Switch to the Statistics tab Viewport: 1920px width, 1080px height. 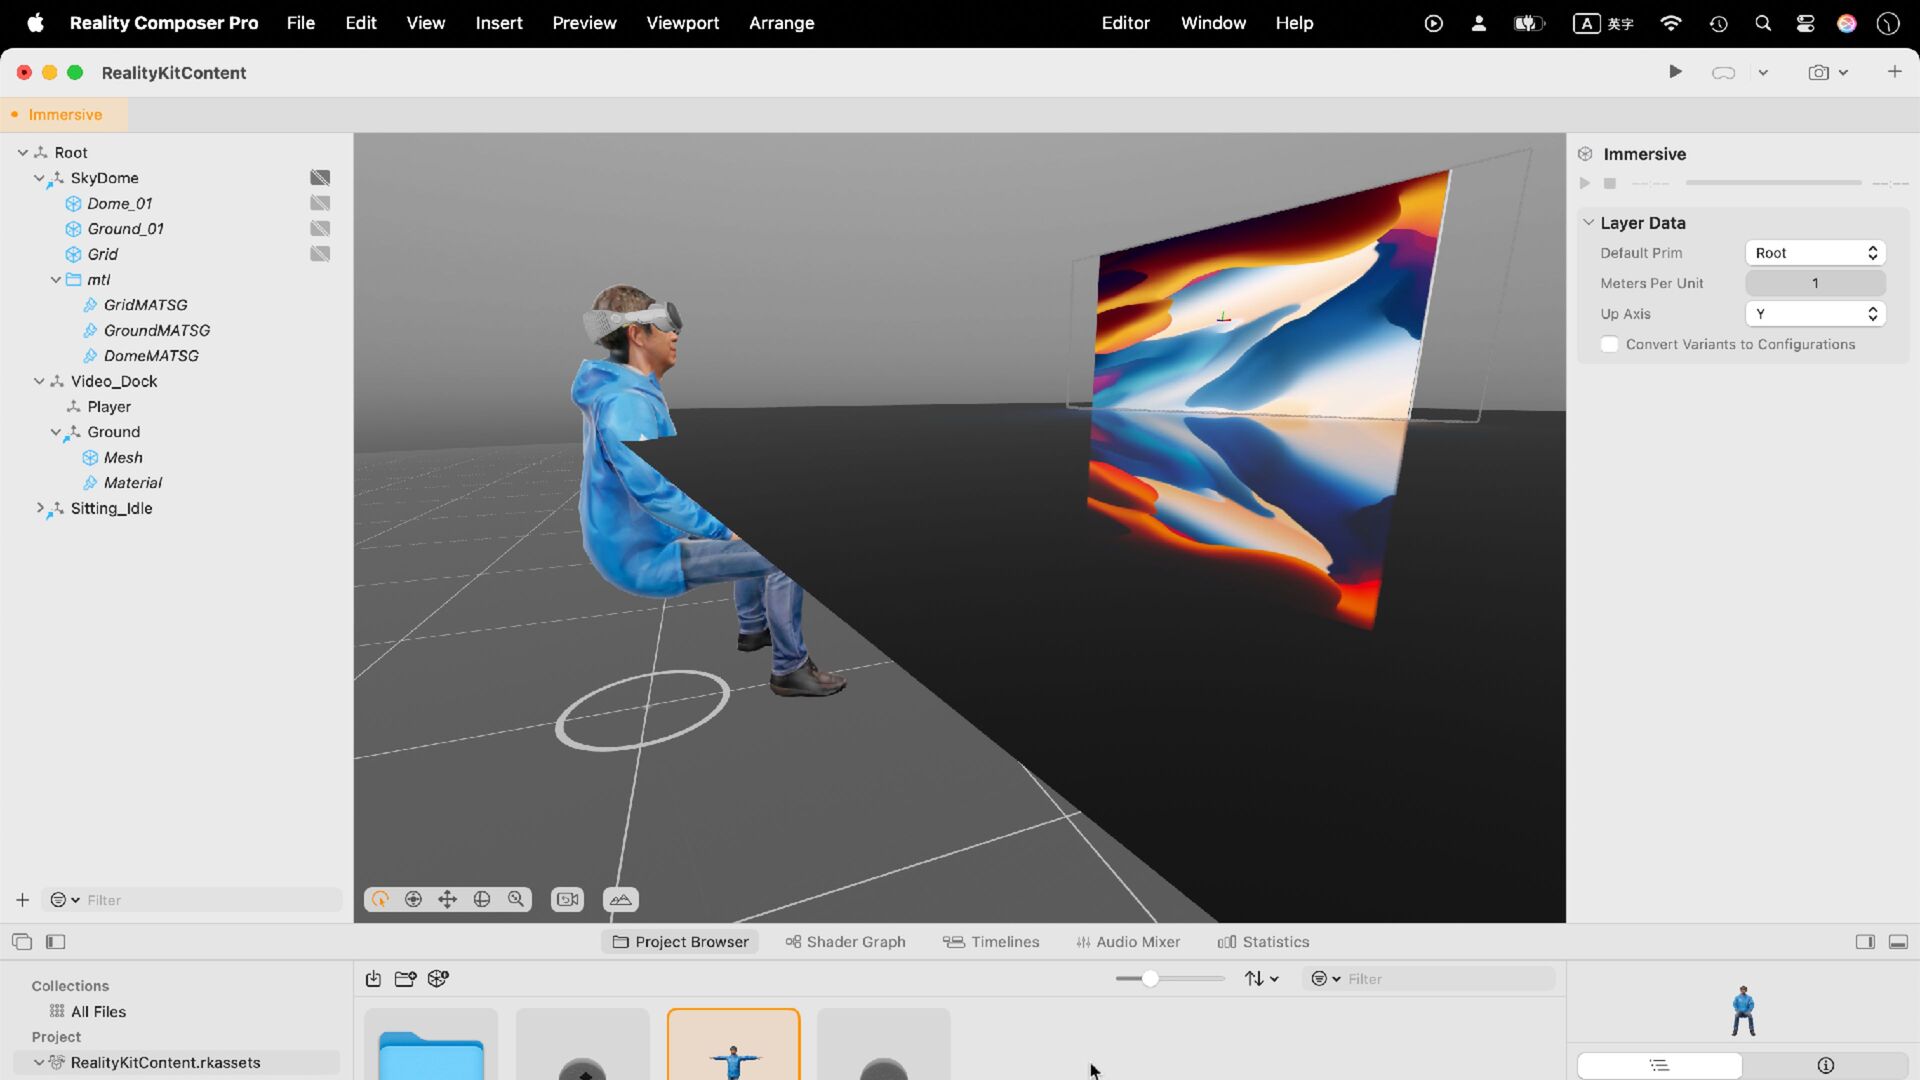[x=1263, y=942]
